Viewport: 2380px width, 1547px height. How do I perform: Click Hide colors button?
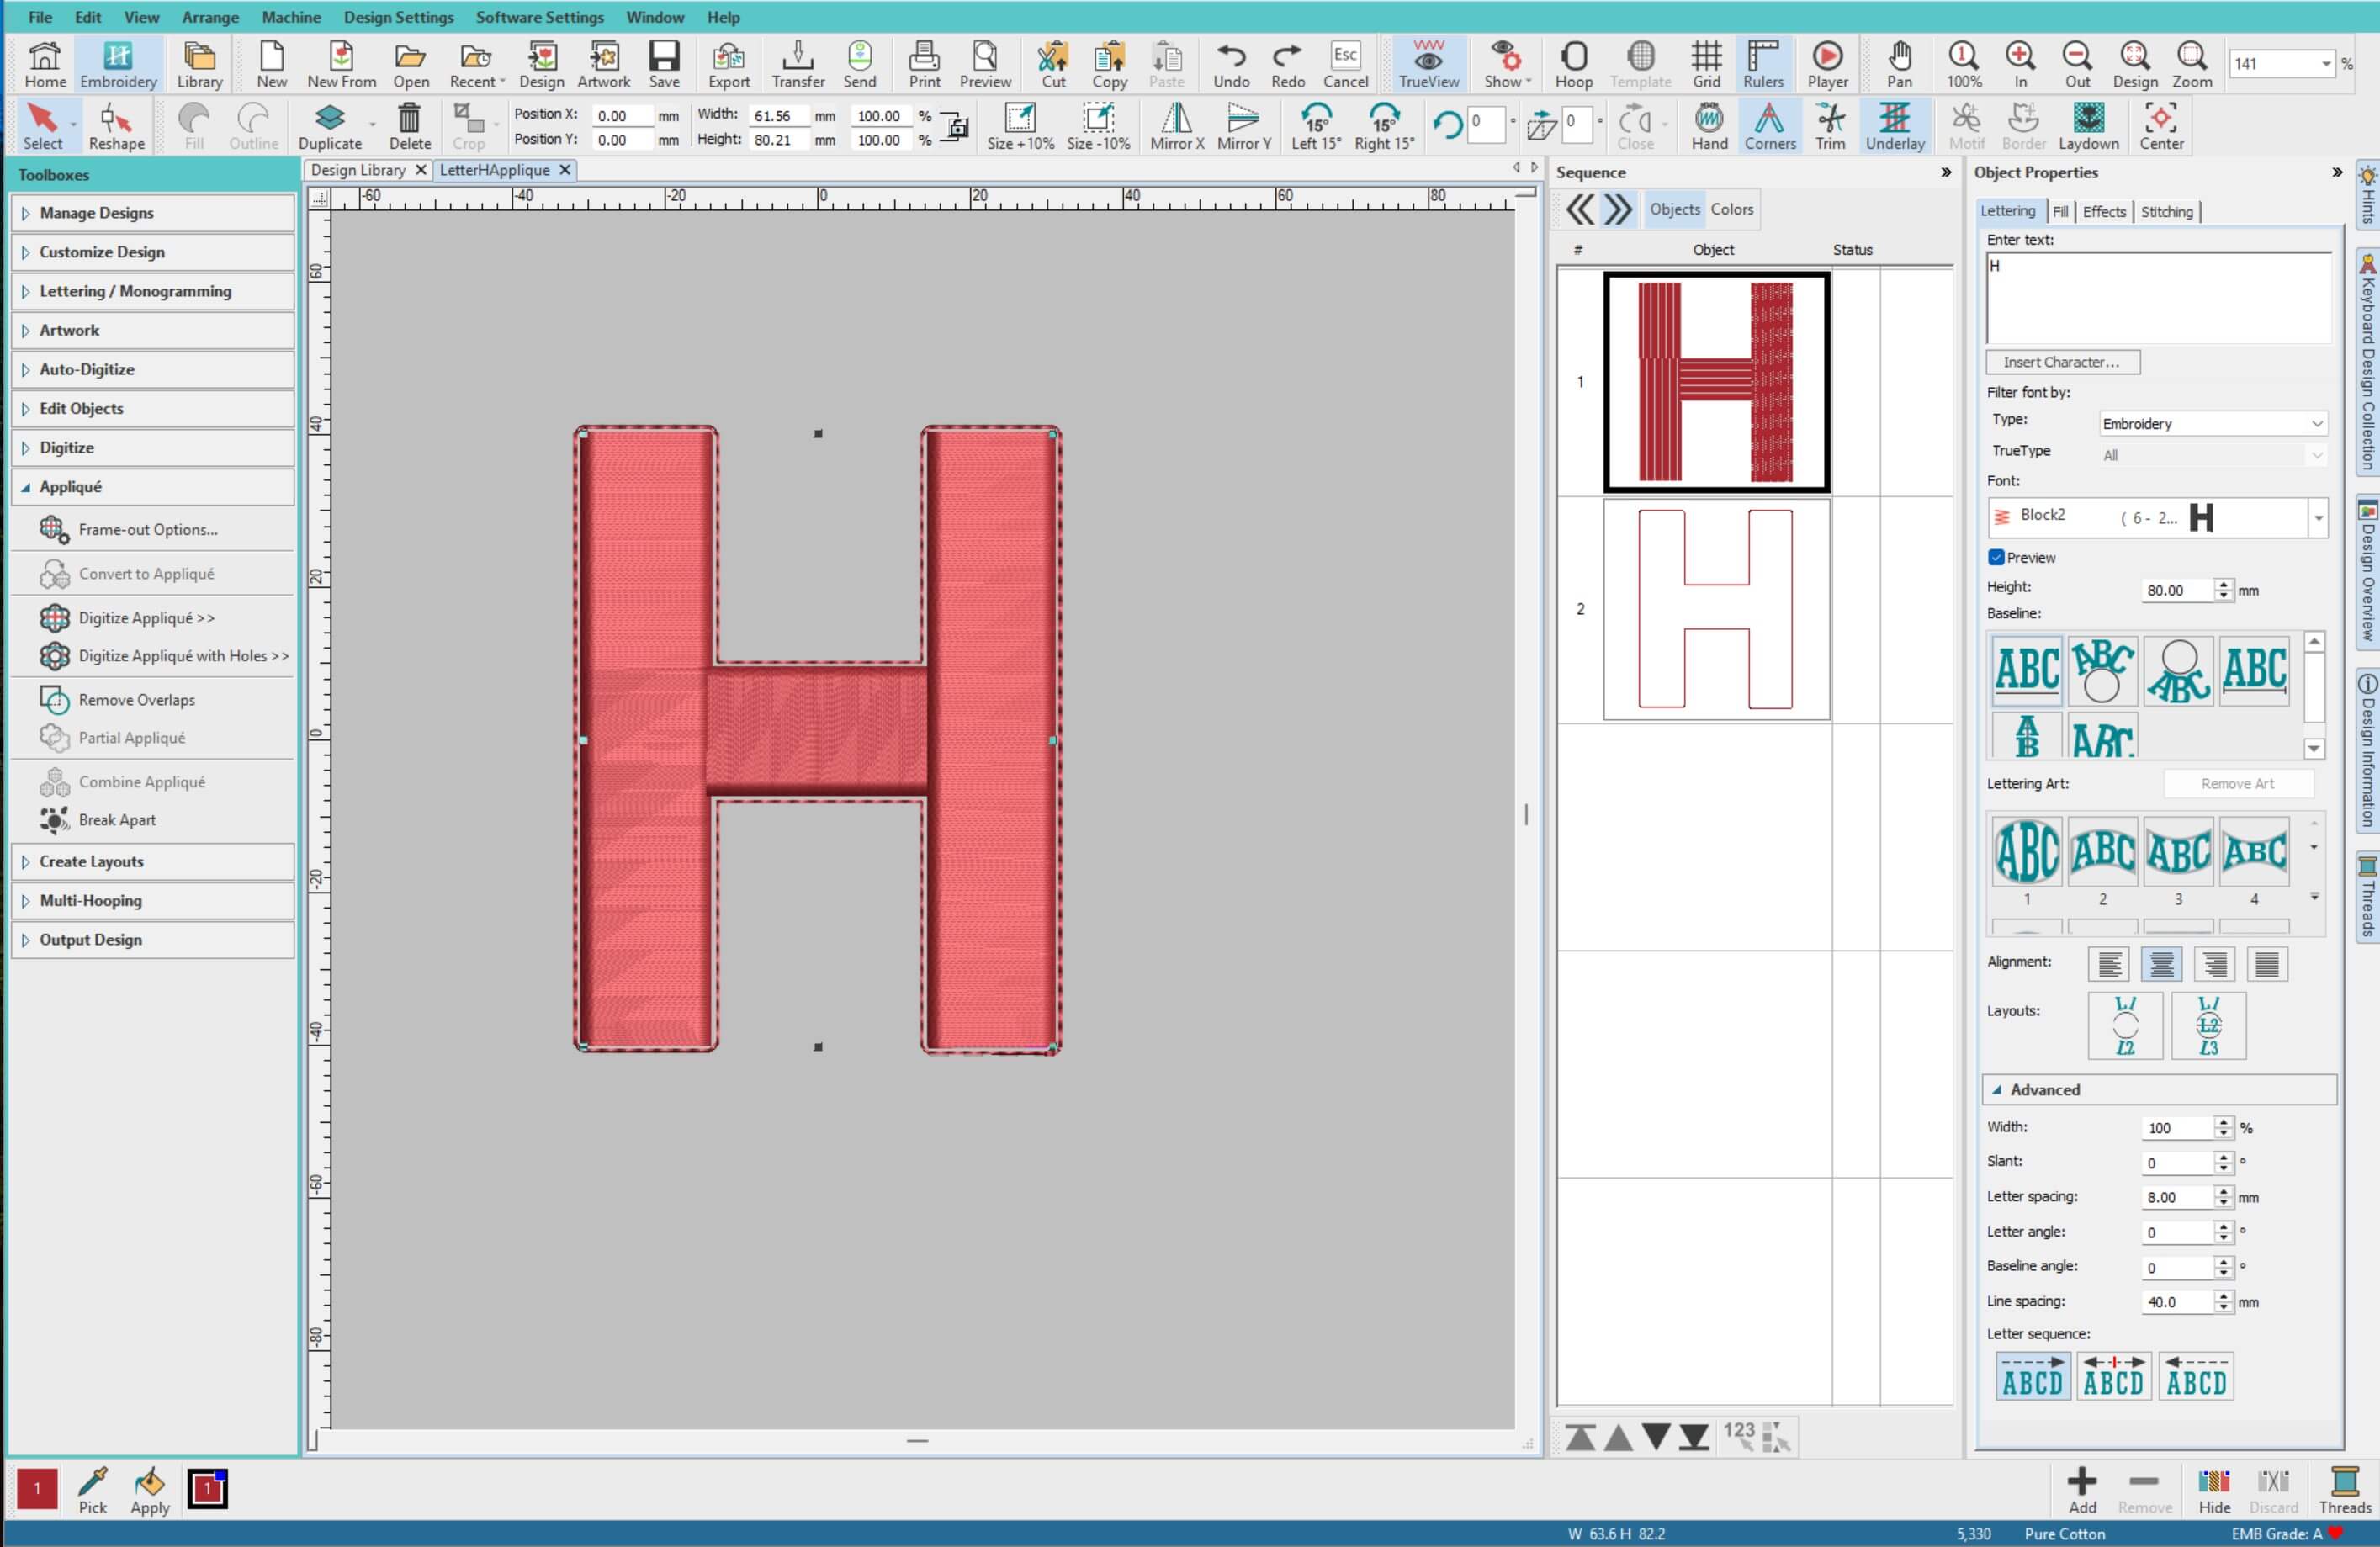(x=2214, y=1490)
